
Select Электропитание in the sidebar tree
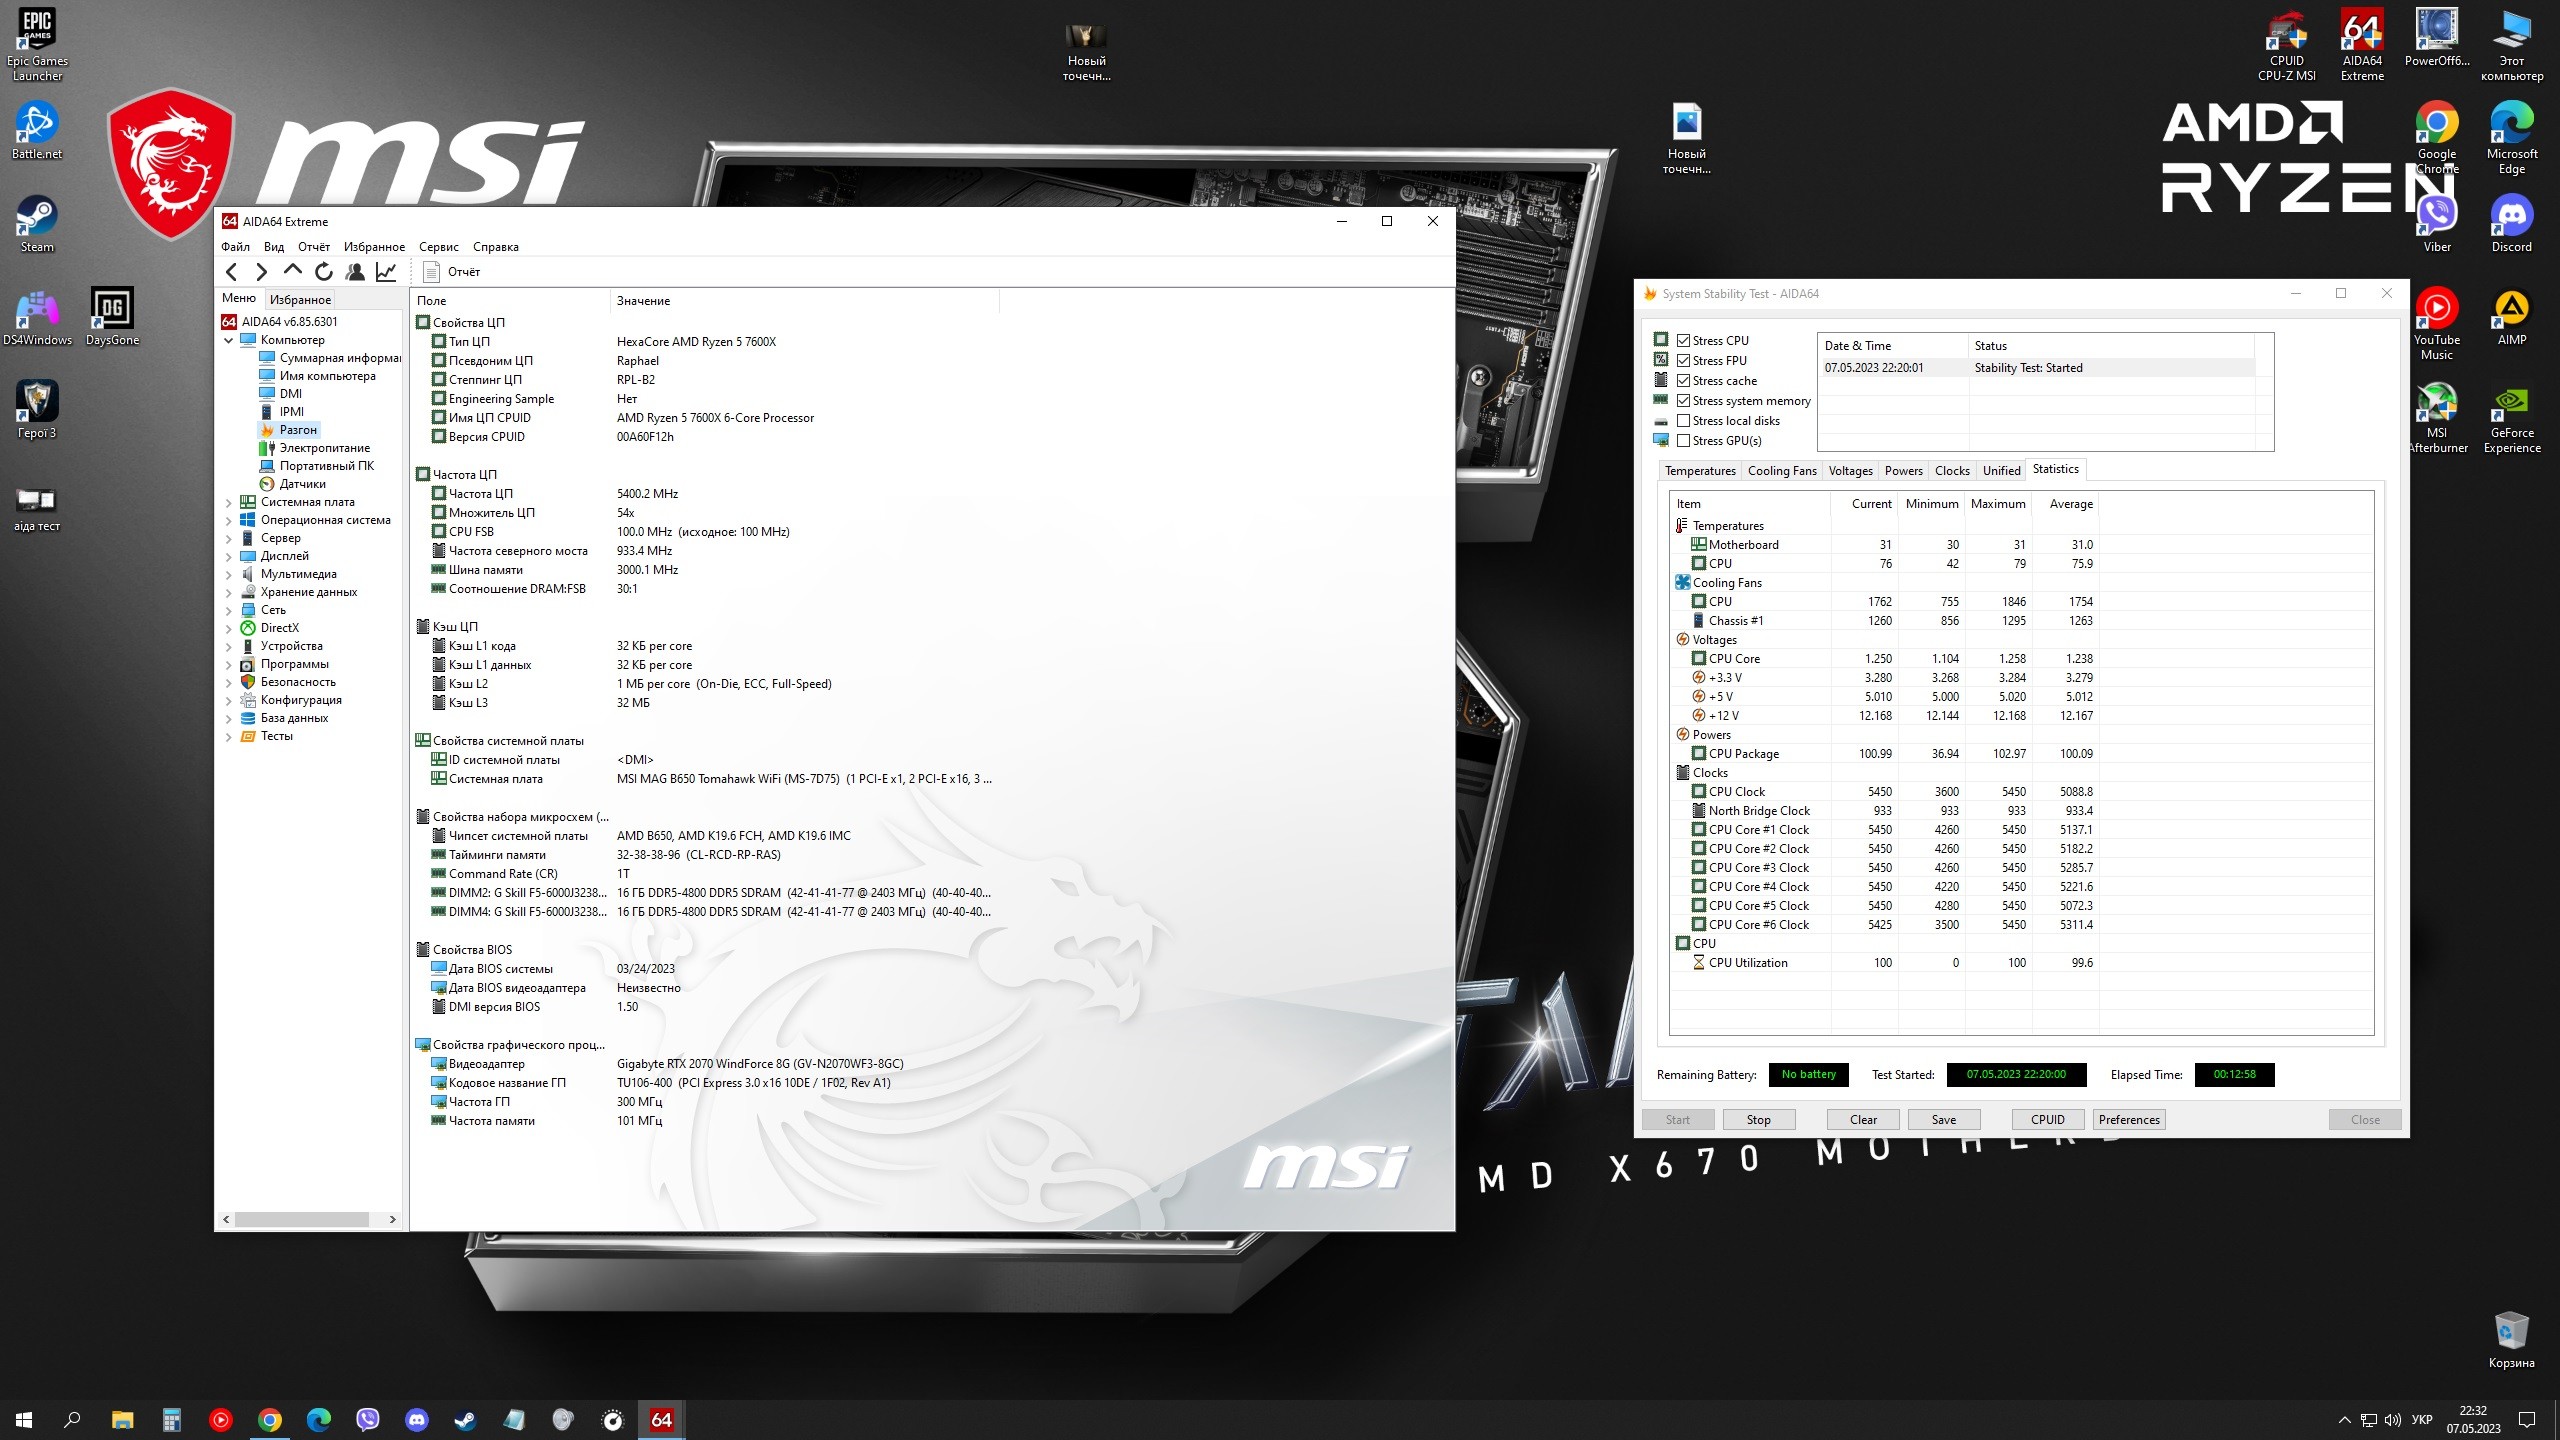pos(324,448)
